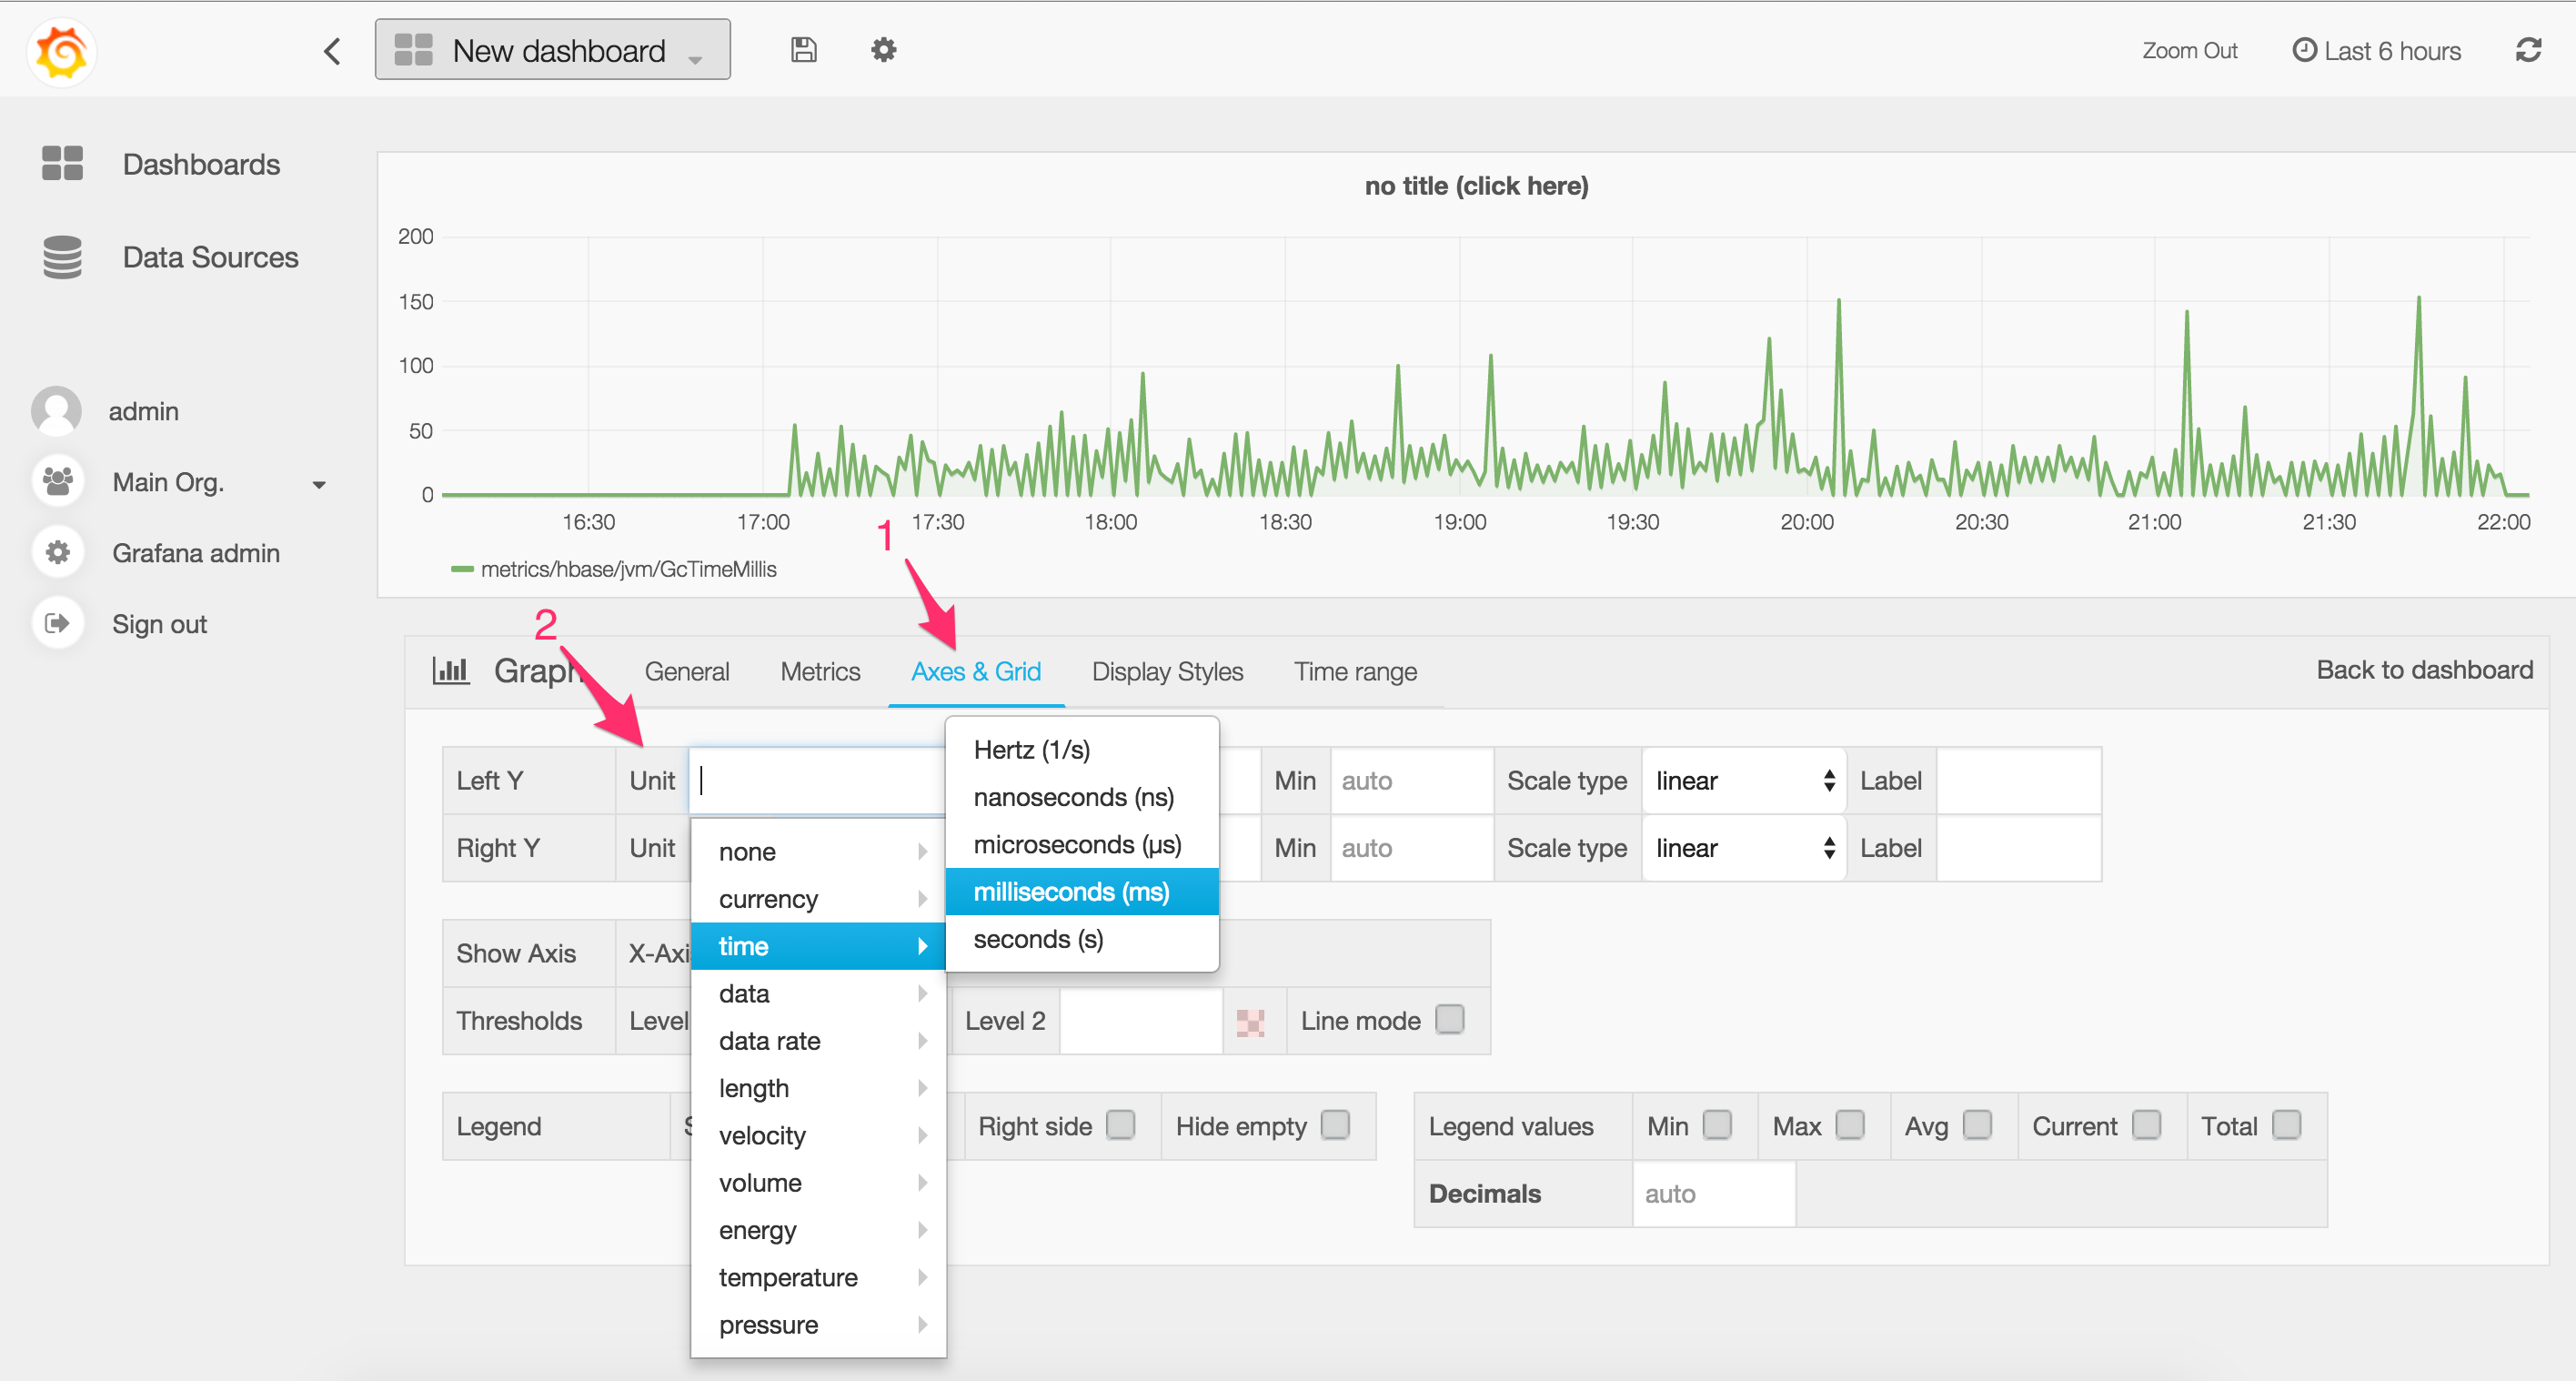Click the Decimals auto input field
The height and width of the screenshot is (1381, 2576).
1712,1193
